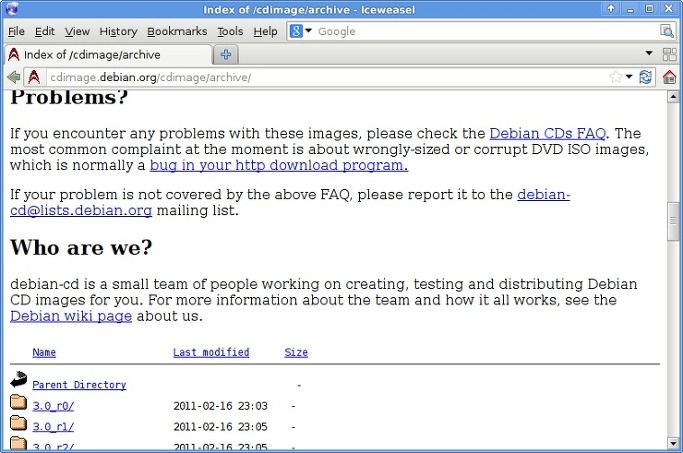Follow the bug in your http download program link

click(279, 166)
